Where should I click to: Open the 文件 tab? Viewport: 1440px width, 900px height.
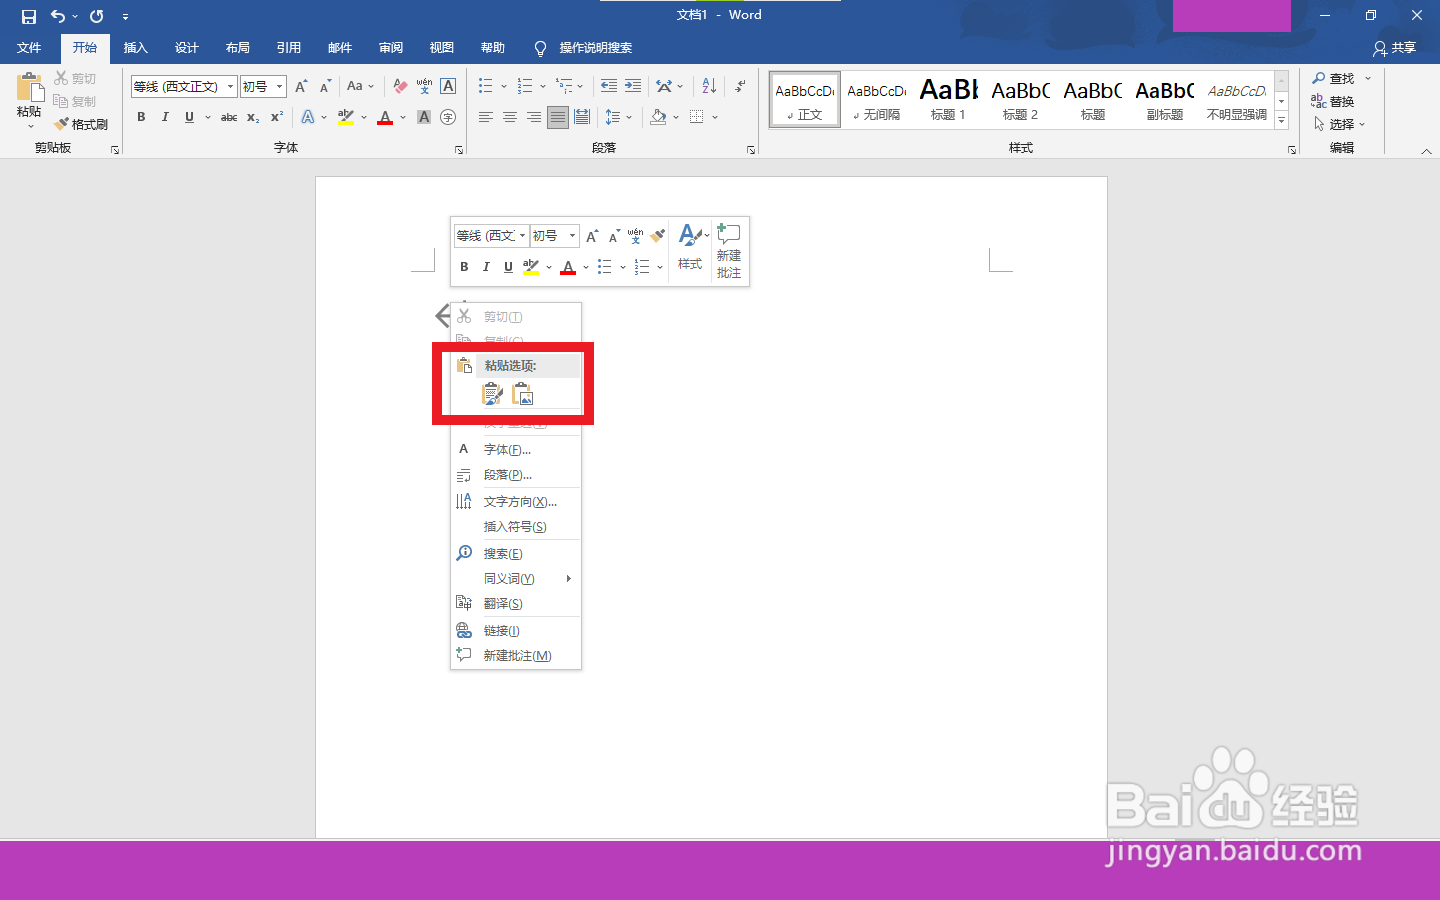(29, 48)
